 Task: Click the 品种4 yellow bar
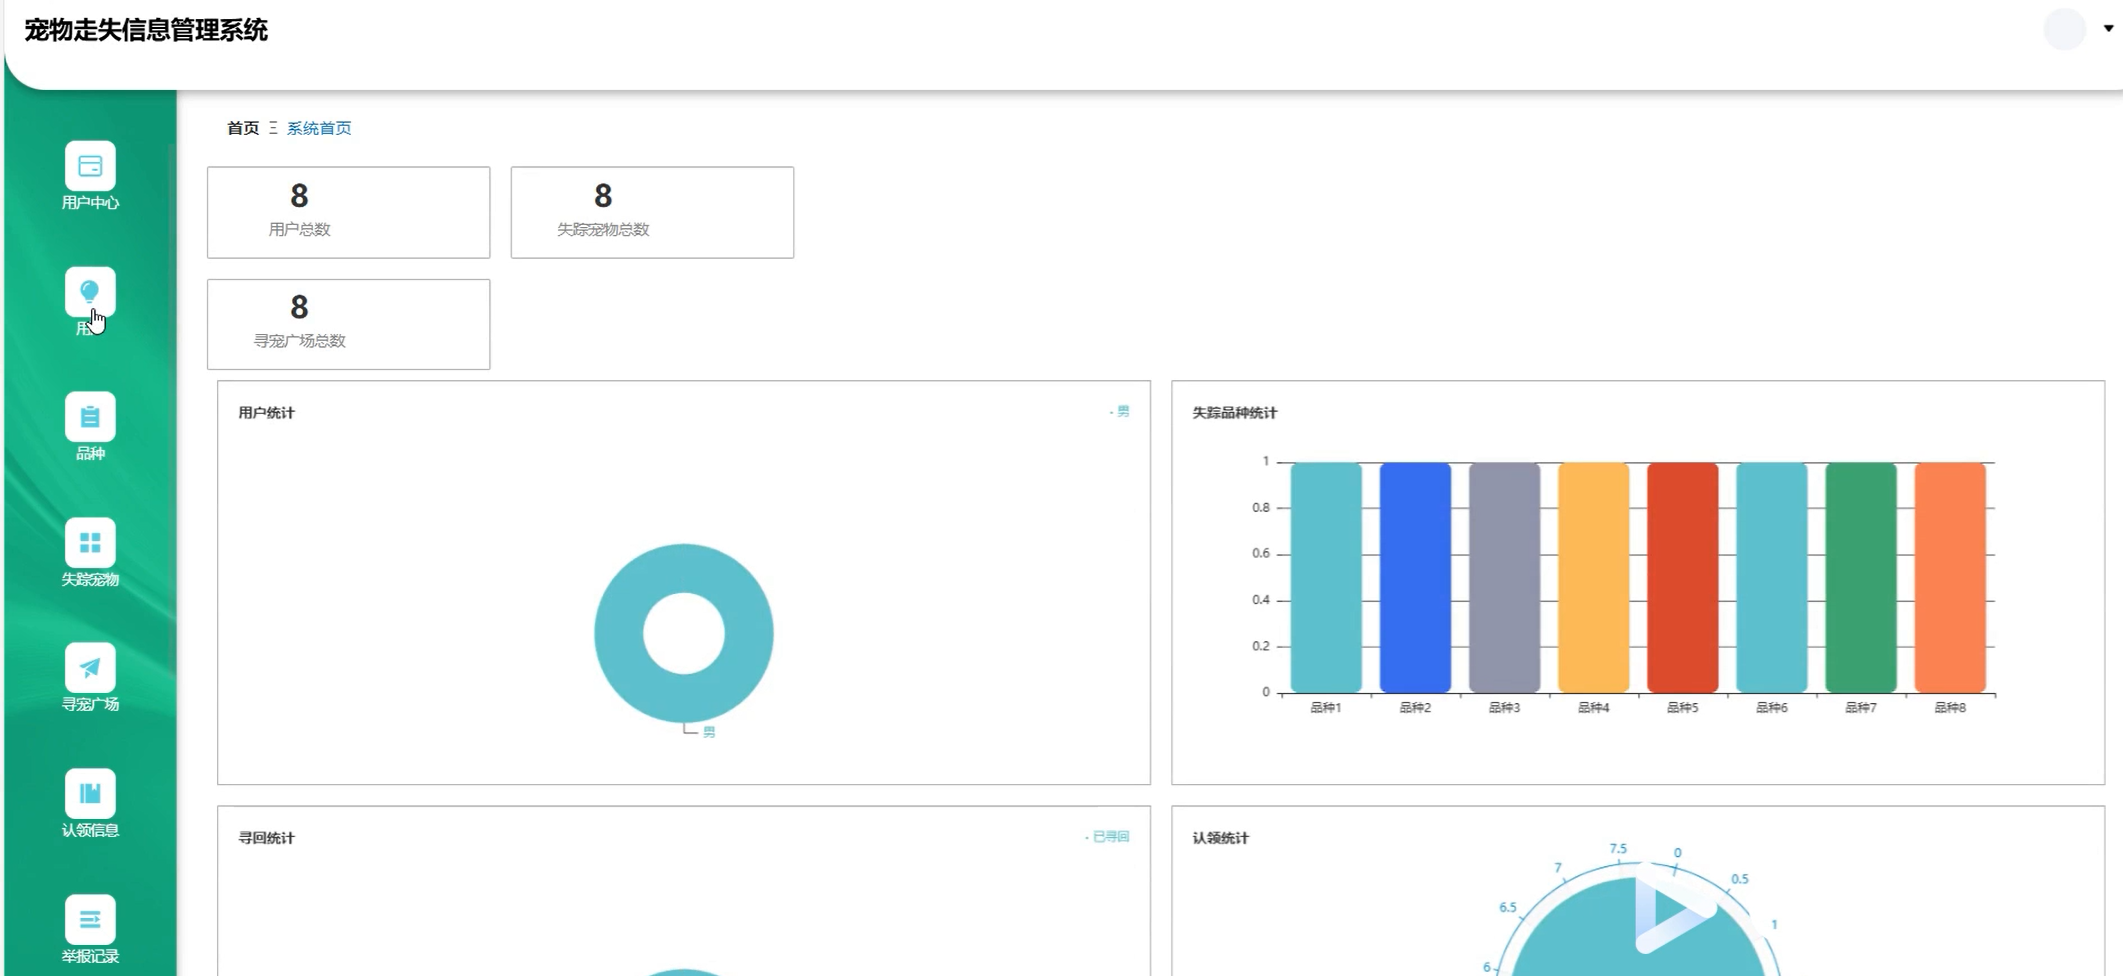point(1594,577)
